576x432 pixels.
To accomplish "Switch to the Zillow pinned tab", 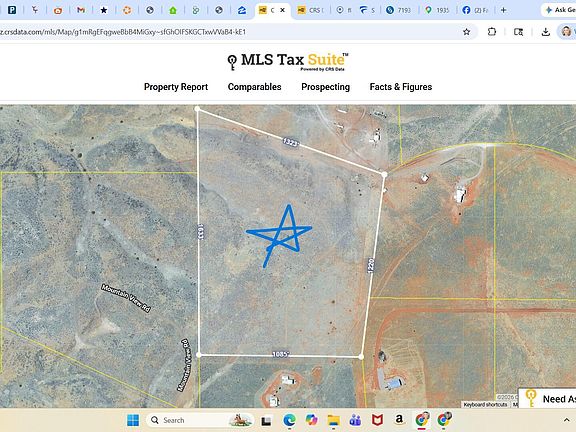I will [x=242, y=10].
